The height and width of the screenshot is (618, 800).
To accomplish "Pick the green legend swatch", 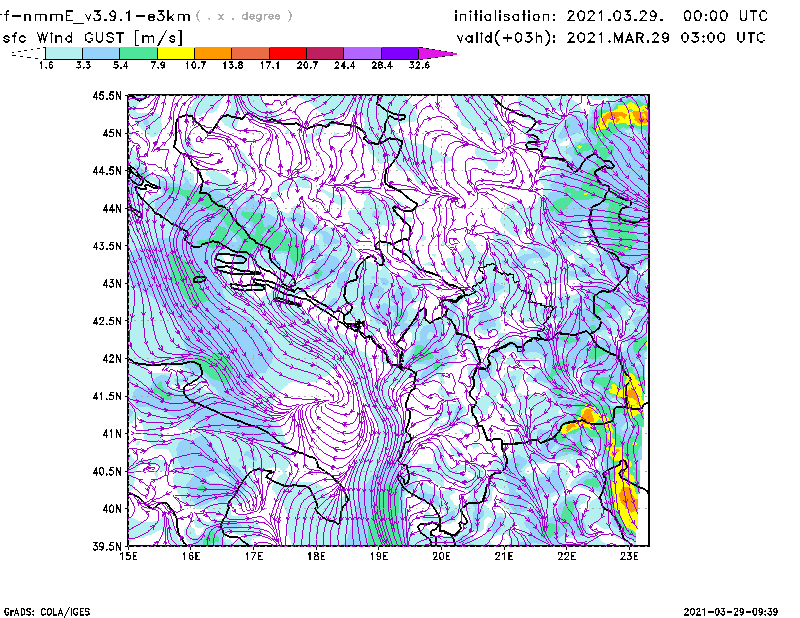I will click(x=138, y=53).
